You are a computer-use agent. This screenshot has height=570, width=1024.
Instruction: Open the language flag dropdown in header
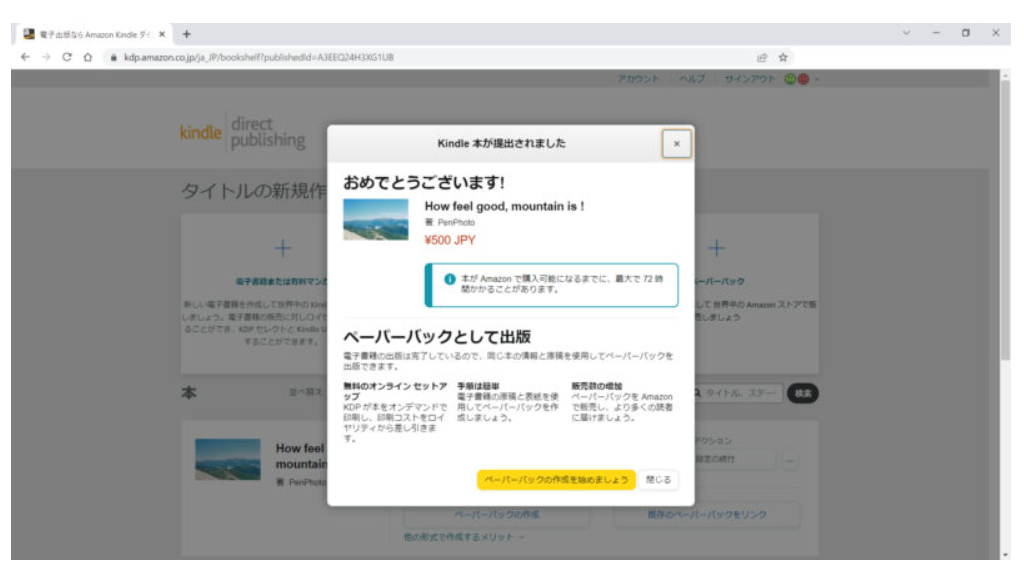pyautogui.click(x=801, y=79)
